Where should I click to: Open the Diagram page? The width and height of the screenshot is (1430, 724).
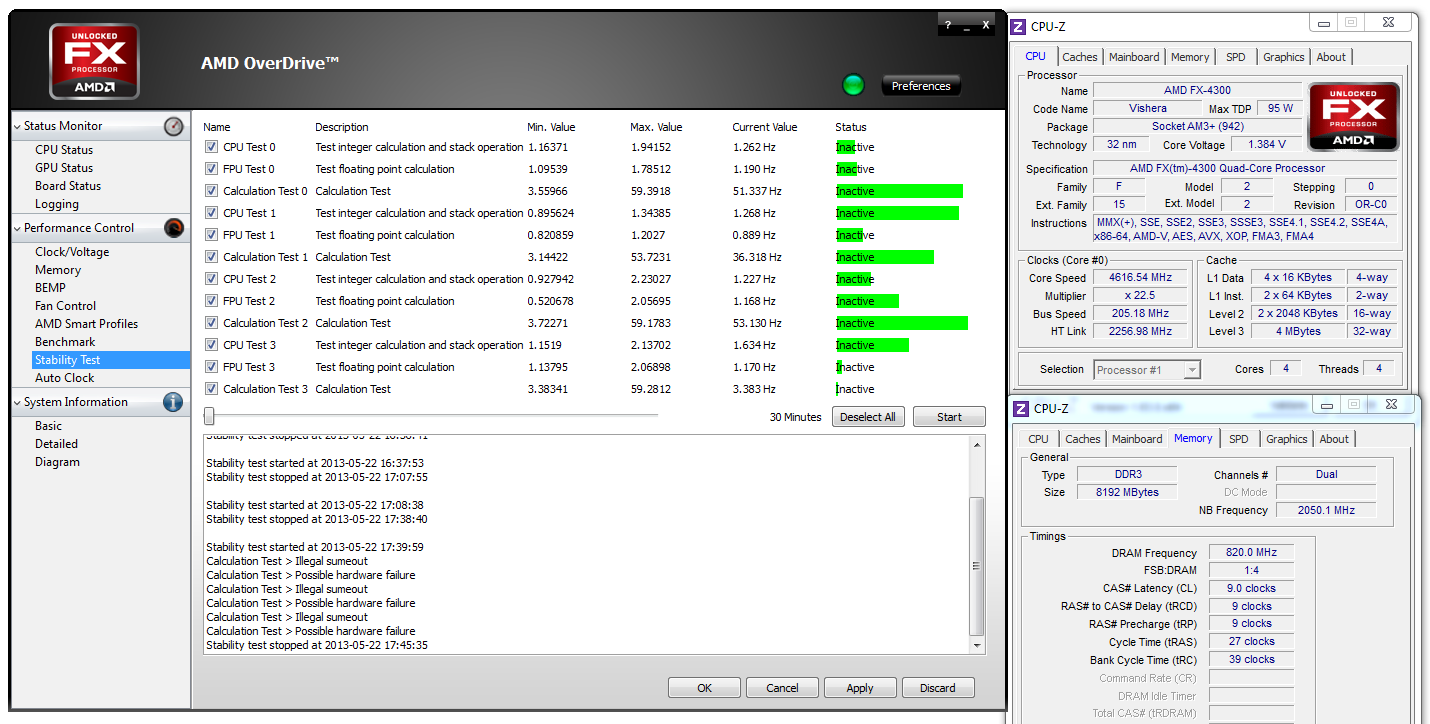click(x=57, y=462)
